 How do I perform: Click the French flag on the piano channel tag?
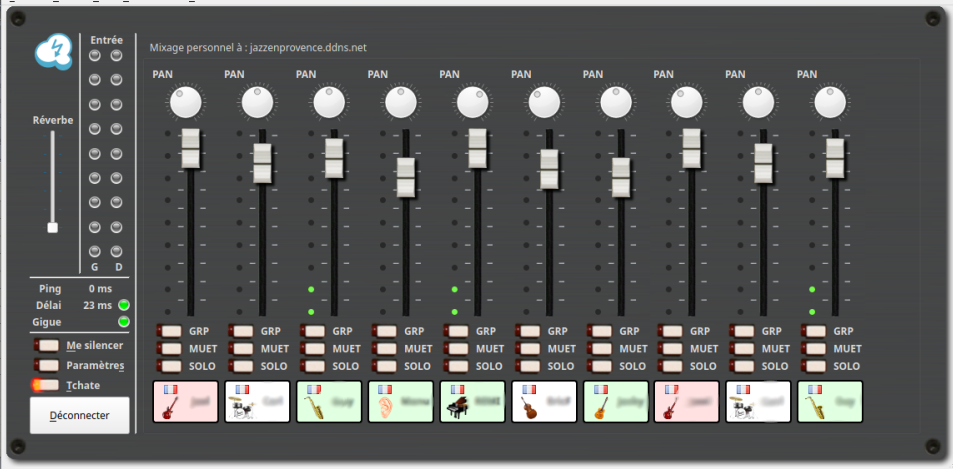(x=457, y=389)
